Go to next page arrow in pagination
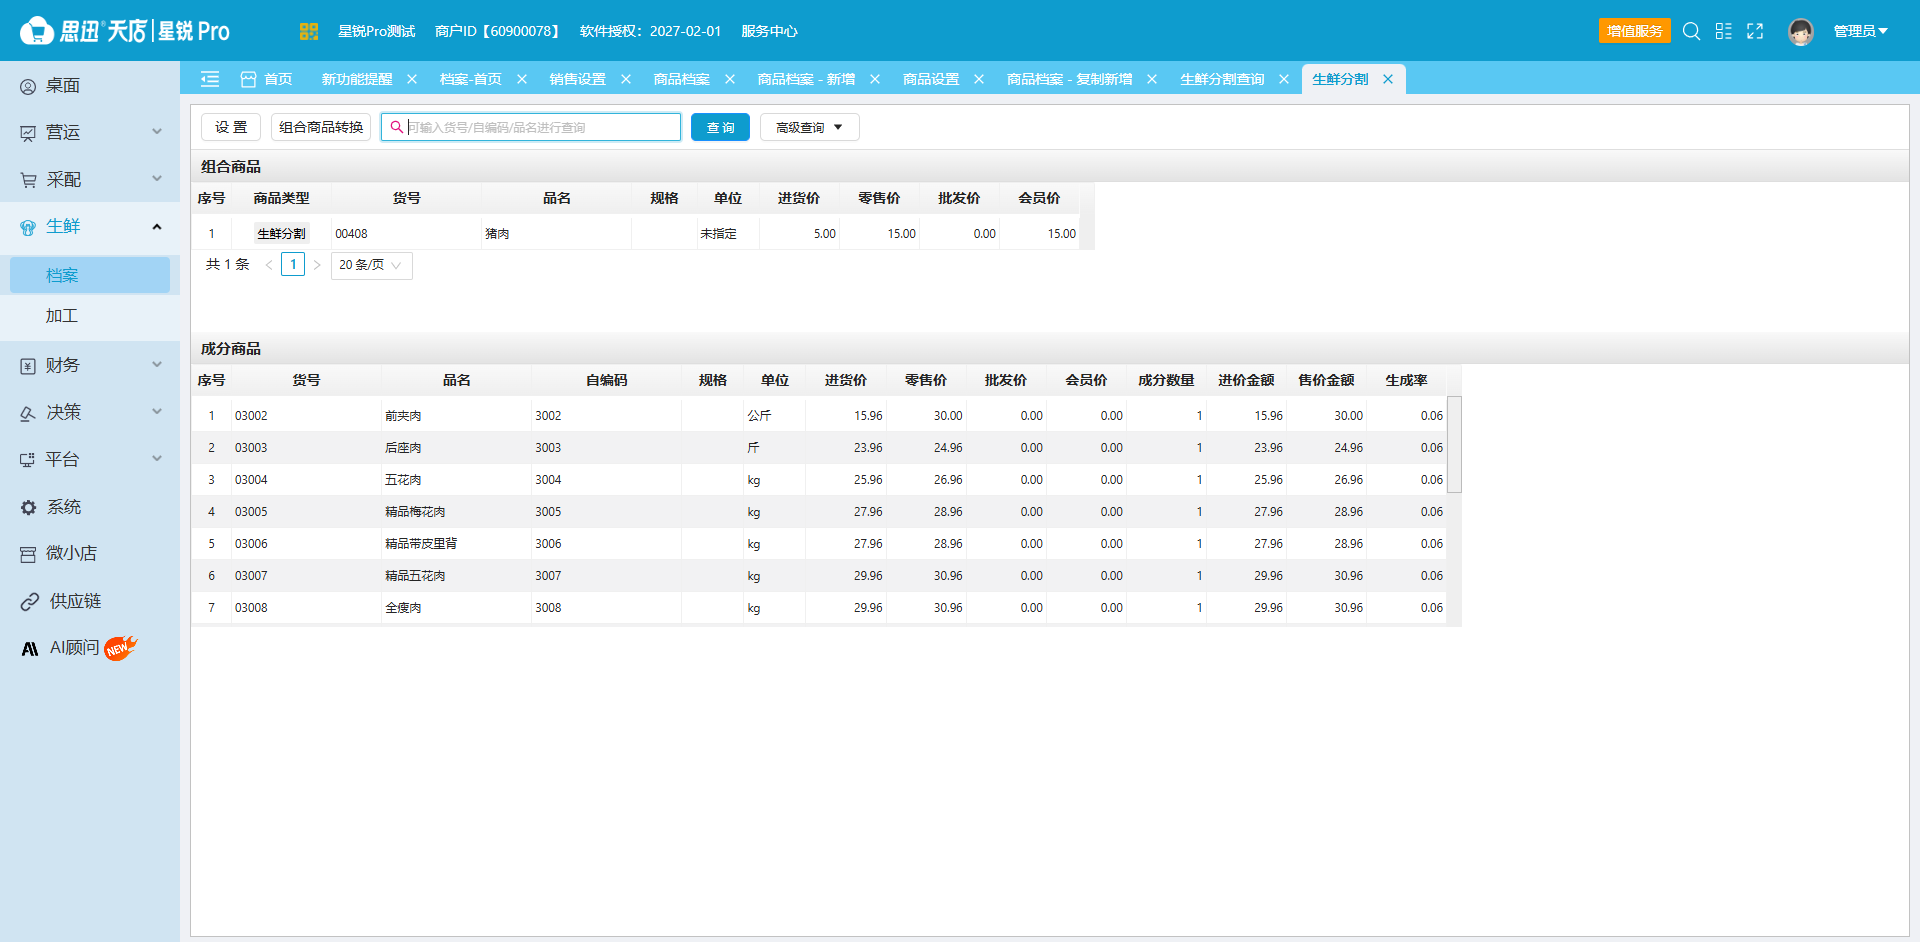This screenshot has width=1920, height=942. [317, 265]
